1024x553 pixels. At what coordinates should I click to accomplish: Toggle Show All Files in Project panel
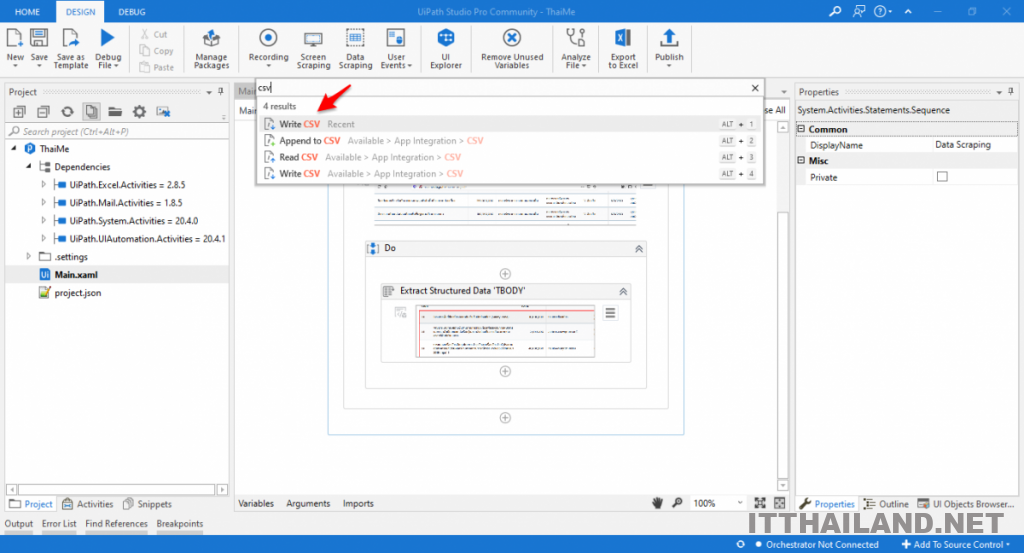pos(91,112)
